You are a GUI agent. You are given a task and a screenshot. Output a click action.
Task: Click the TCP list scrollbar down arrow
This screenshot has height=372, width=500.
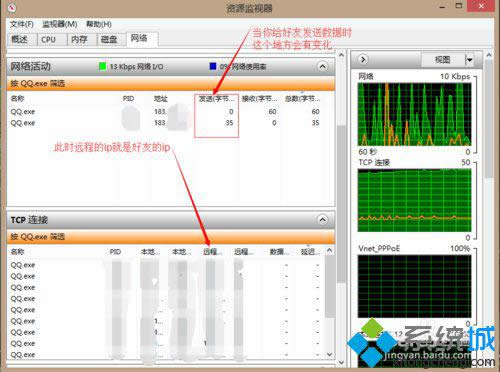pos(330,354)
